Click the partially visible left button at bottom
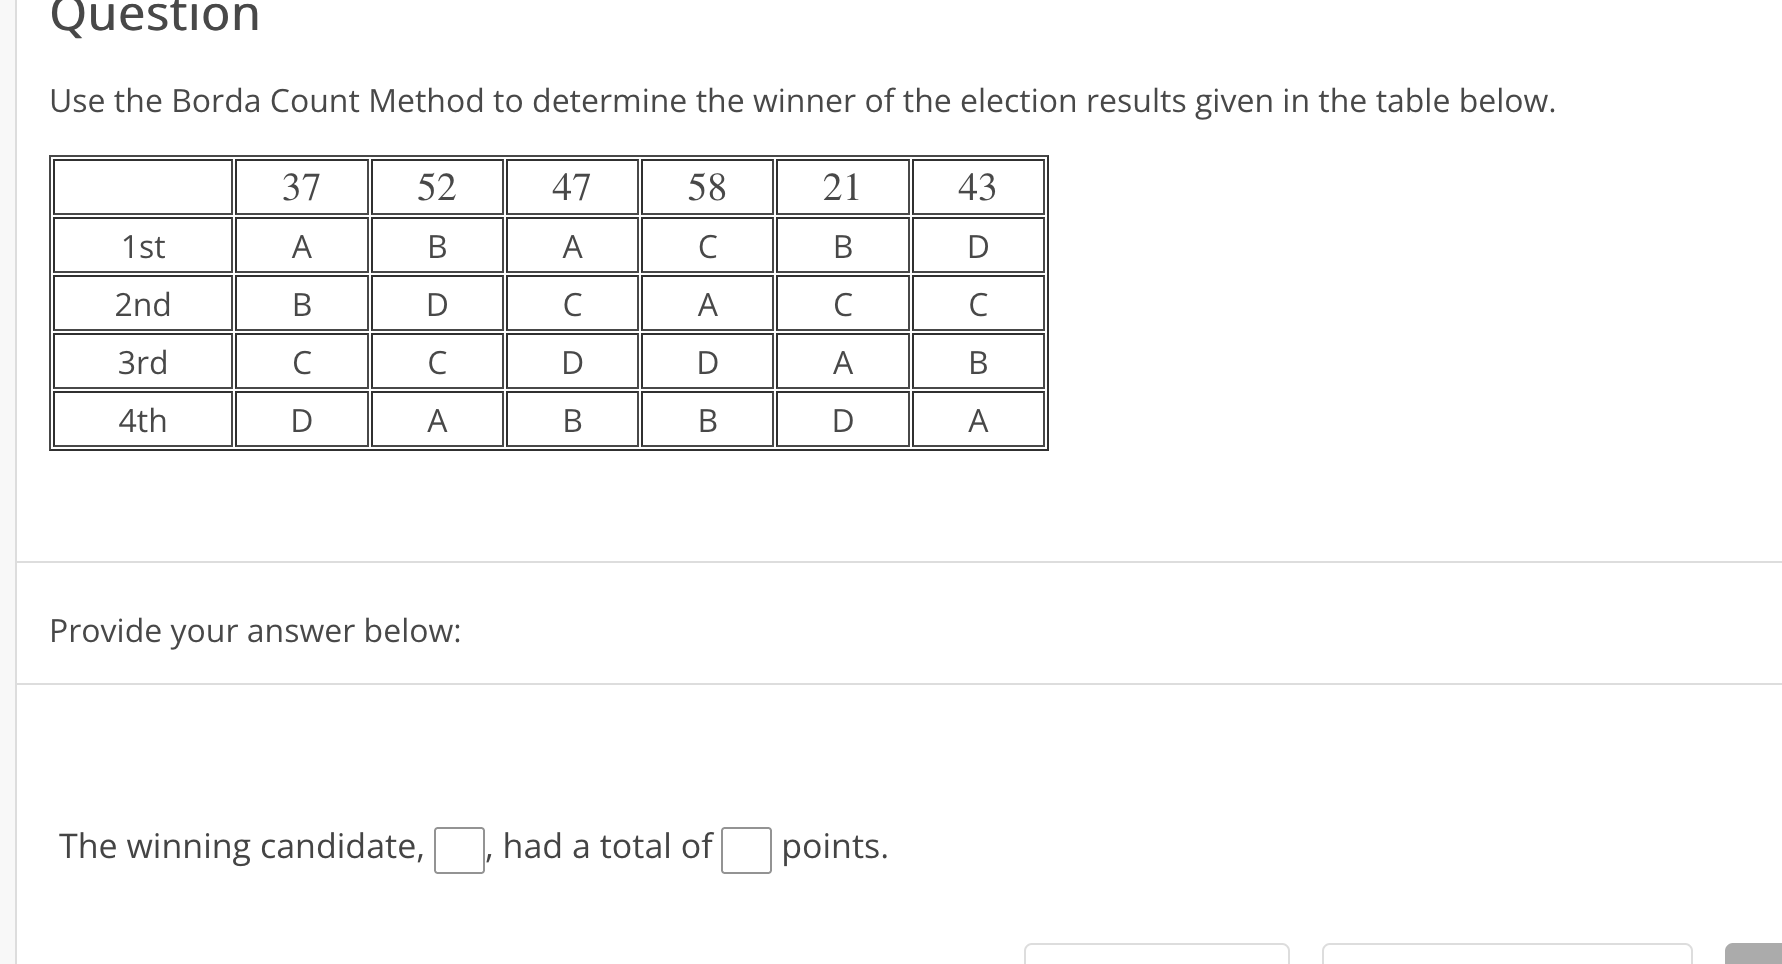The width and height of the screenshot is (1782, 964). [x=1158, y=956]
